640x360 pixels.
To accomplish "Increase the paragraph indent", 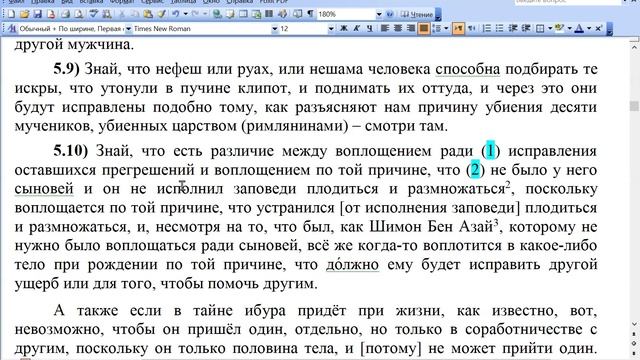I will click(x=526, y=28).
